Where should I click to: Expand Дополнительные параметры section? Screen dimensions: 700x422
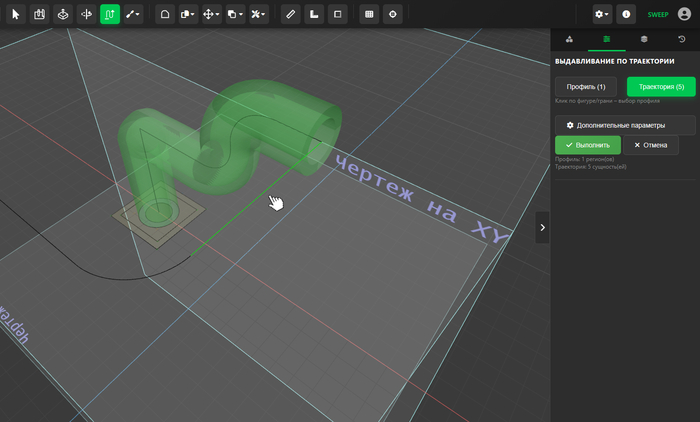point(625,125)
